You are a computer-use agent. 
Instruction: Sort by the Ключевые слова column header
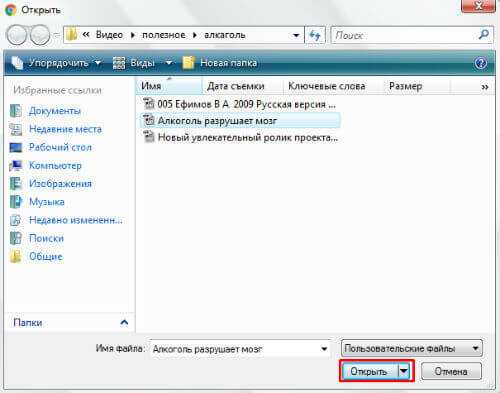coord(332,86)
